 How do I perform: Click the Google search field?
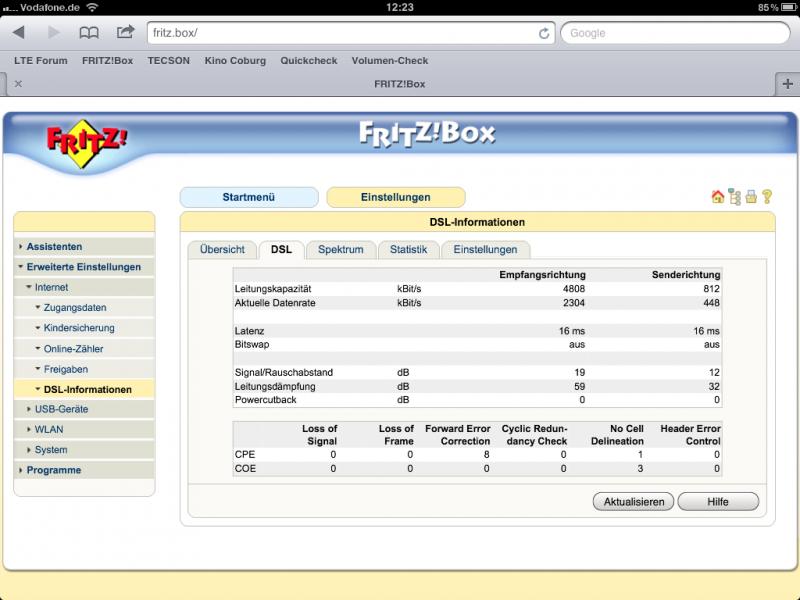(x=676, y=33)
